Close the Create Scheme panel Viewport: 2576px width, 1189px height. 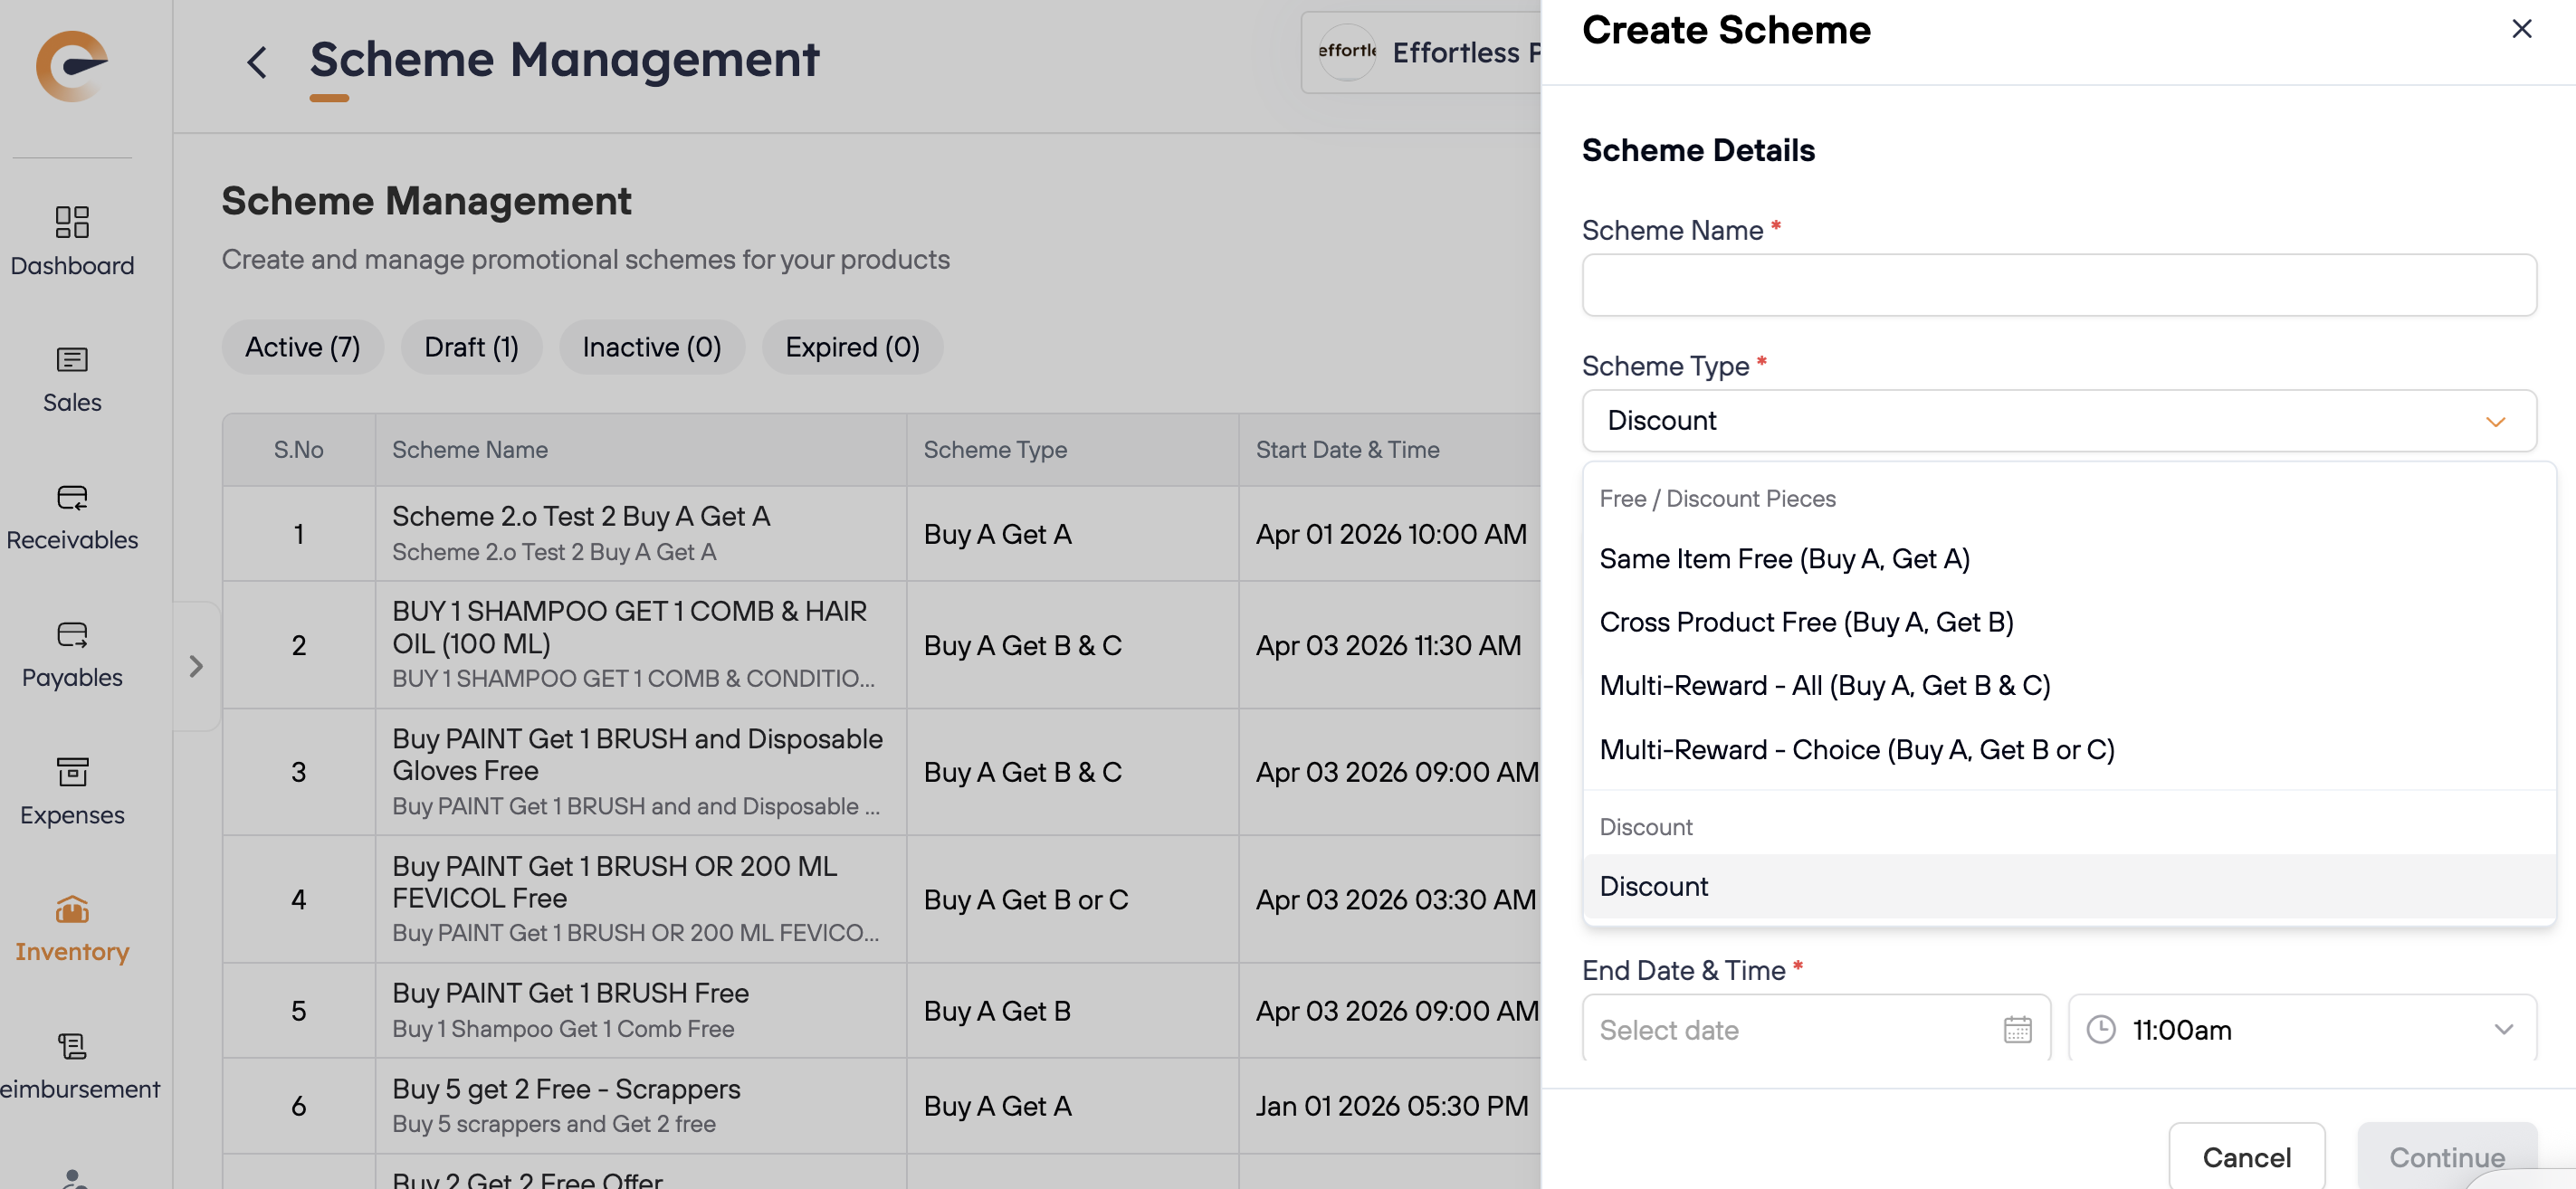[x=2521, y=29]
